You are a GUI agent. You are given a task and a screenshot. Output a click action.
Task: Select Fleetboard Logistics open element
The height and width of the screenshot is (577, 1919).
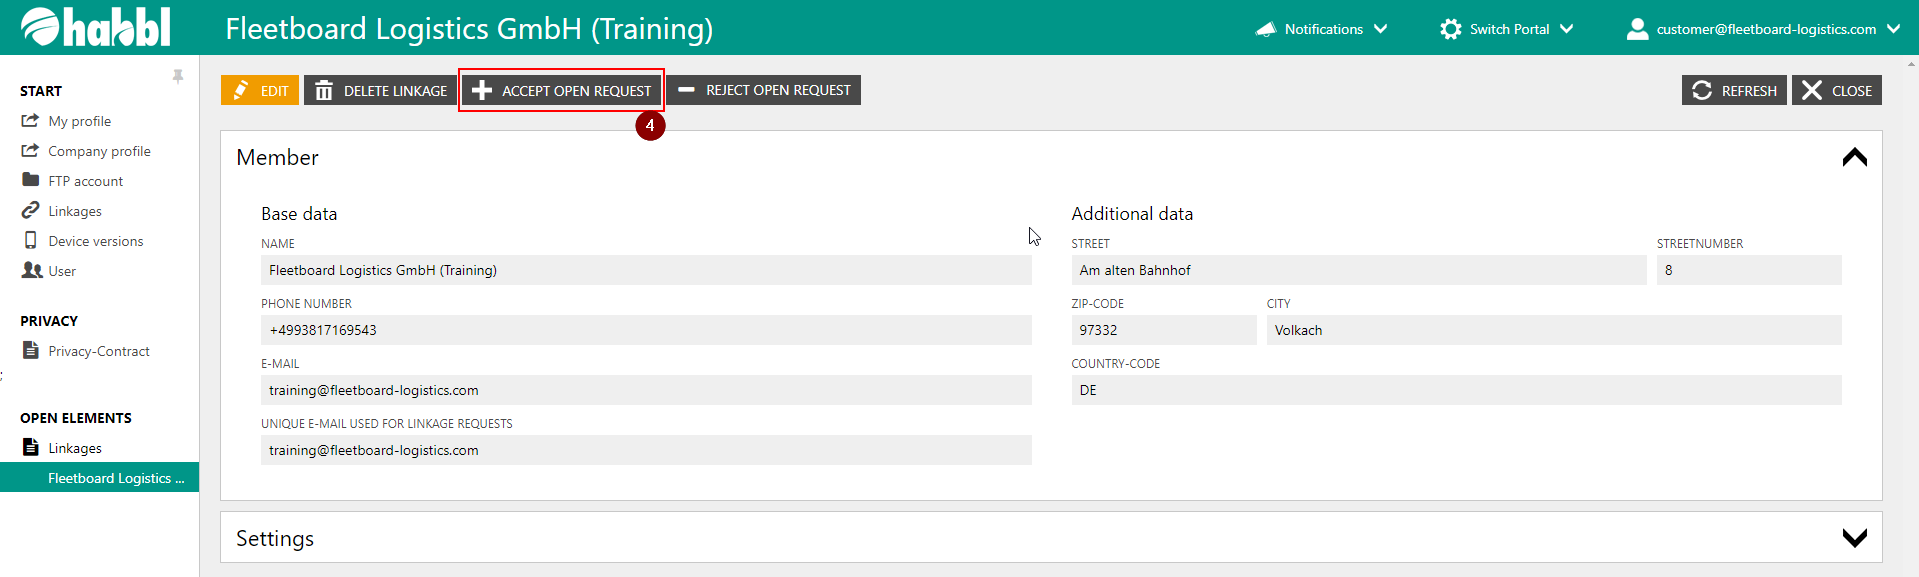(115, 478)
